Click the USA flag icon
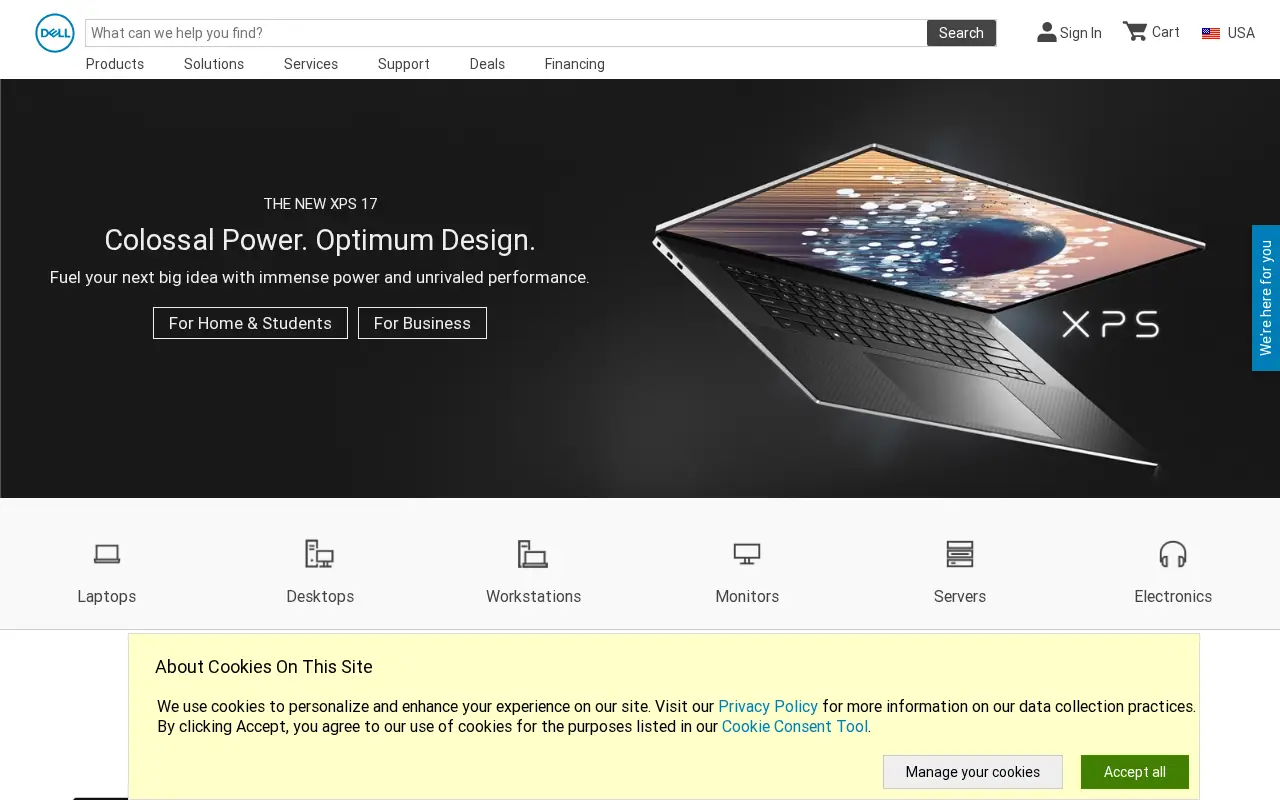 click(1211, 33)
